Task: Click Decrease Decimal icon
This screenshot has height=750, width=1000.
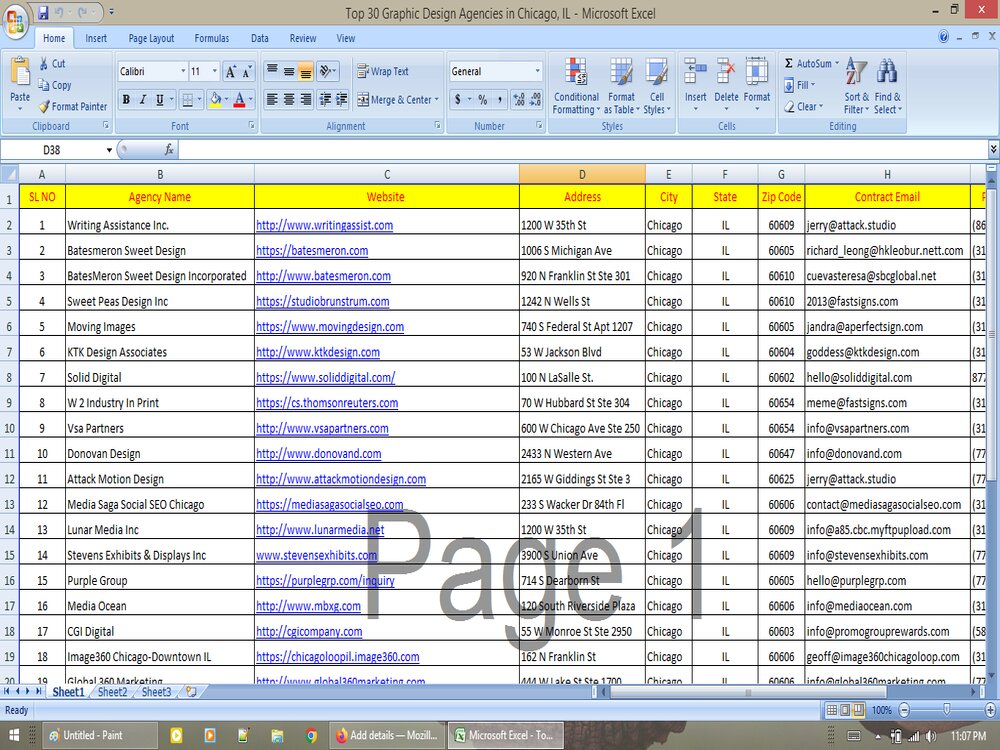Action: (x=535, y=99)
